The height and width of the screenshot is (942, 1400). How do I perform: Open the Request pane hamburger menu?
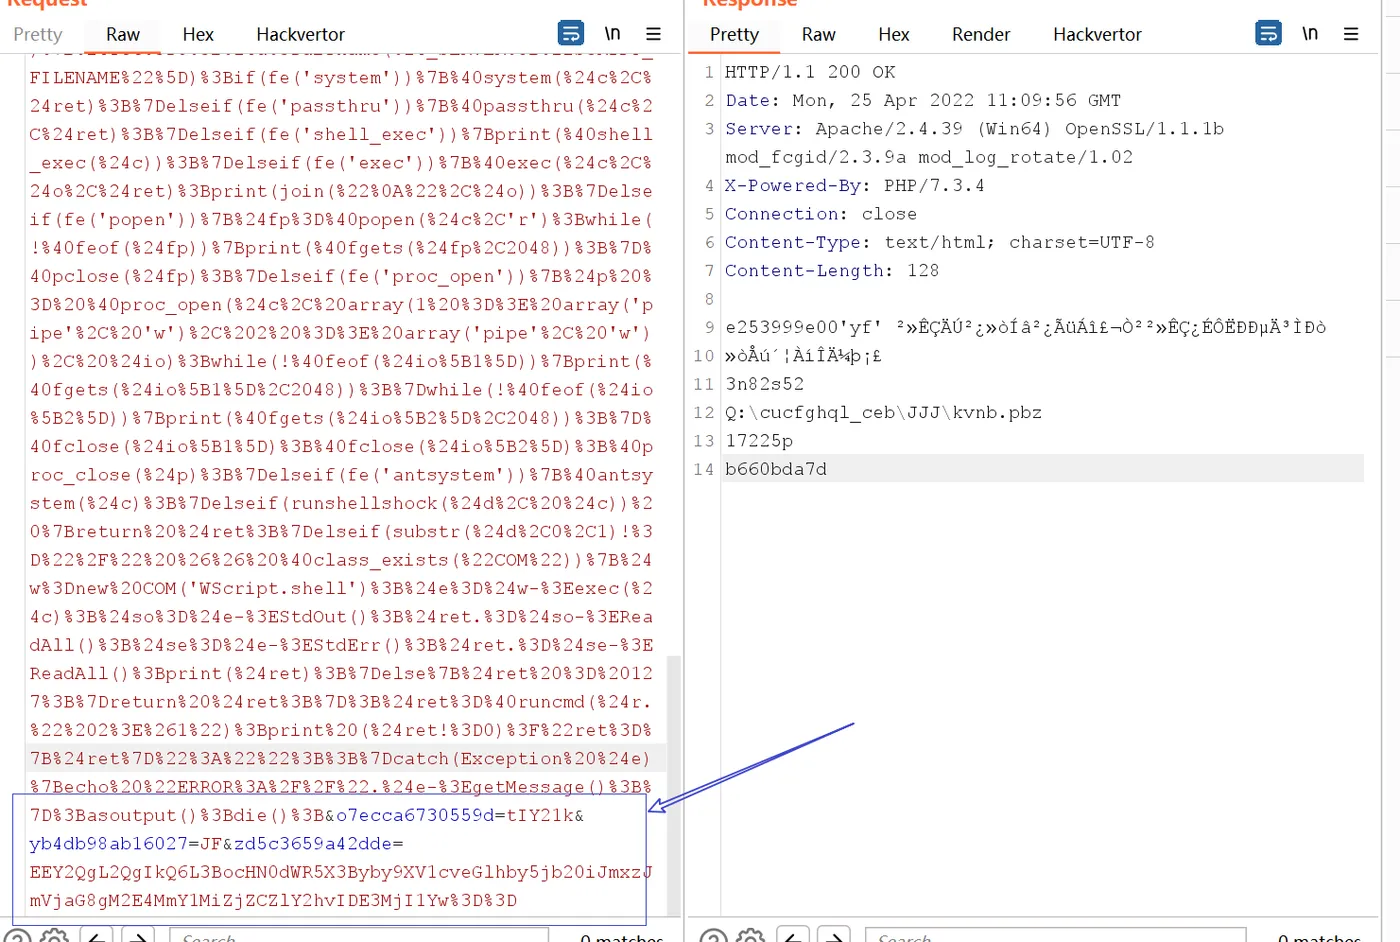pyautogui.click(x=653, y=33)
